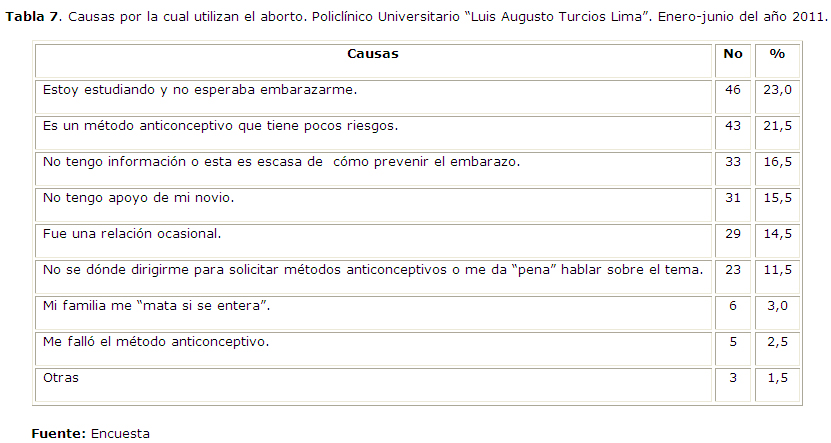Click the cell containing count 33
The image size is (831, 443).
pos(732,161)
